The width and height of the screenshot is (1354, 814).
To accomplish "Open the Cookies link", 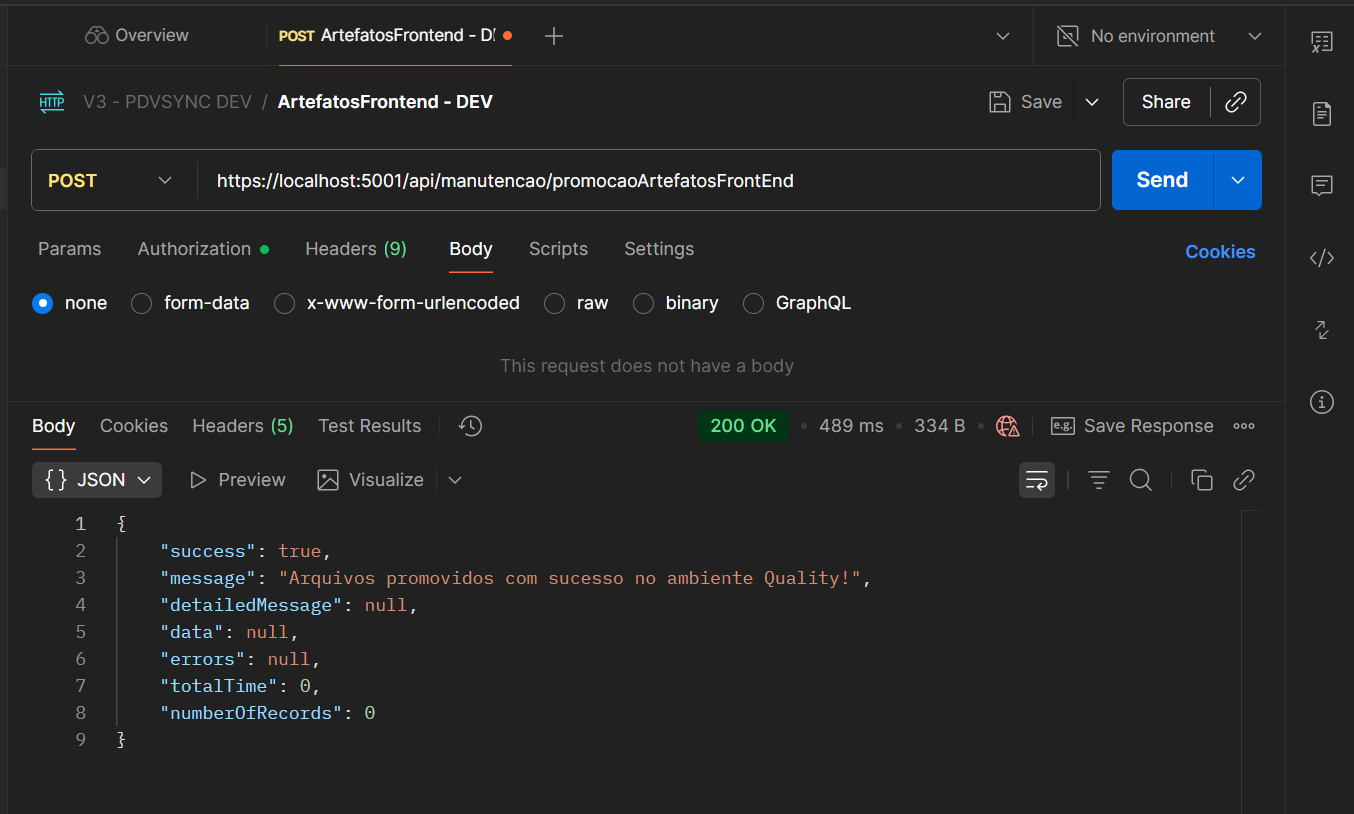I will 1220,252.
